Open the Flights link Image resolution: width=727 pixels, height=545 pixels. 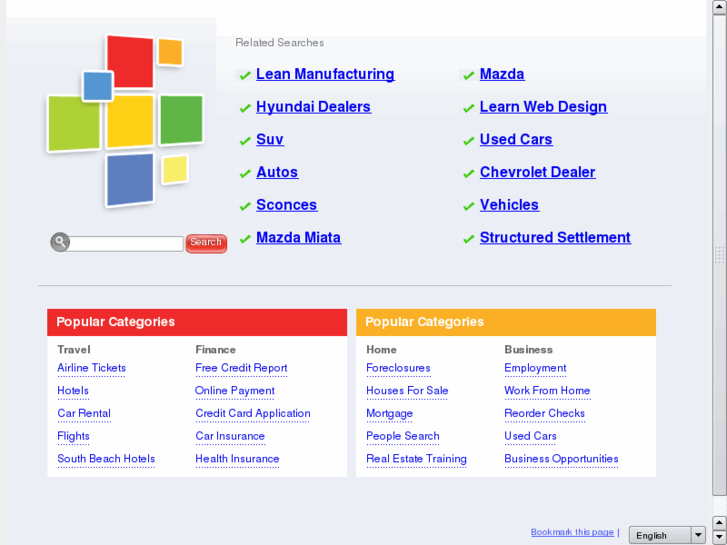[73, 436]
